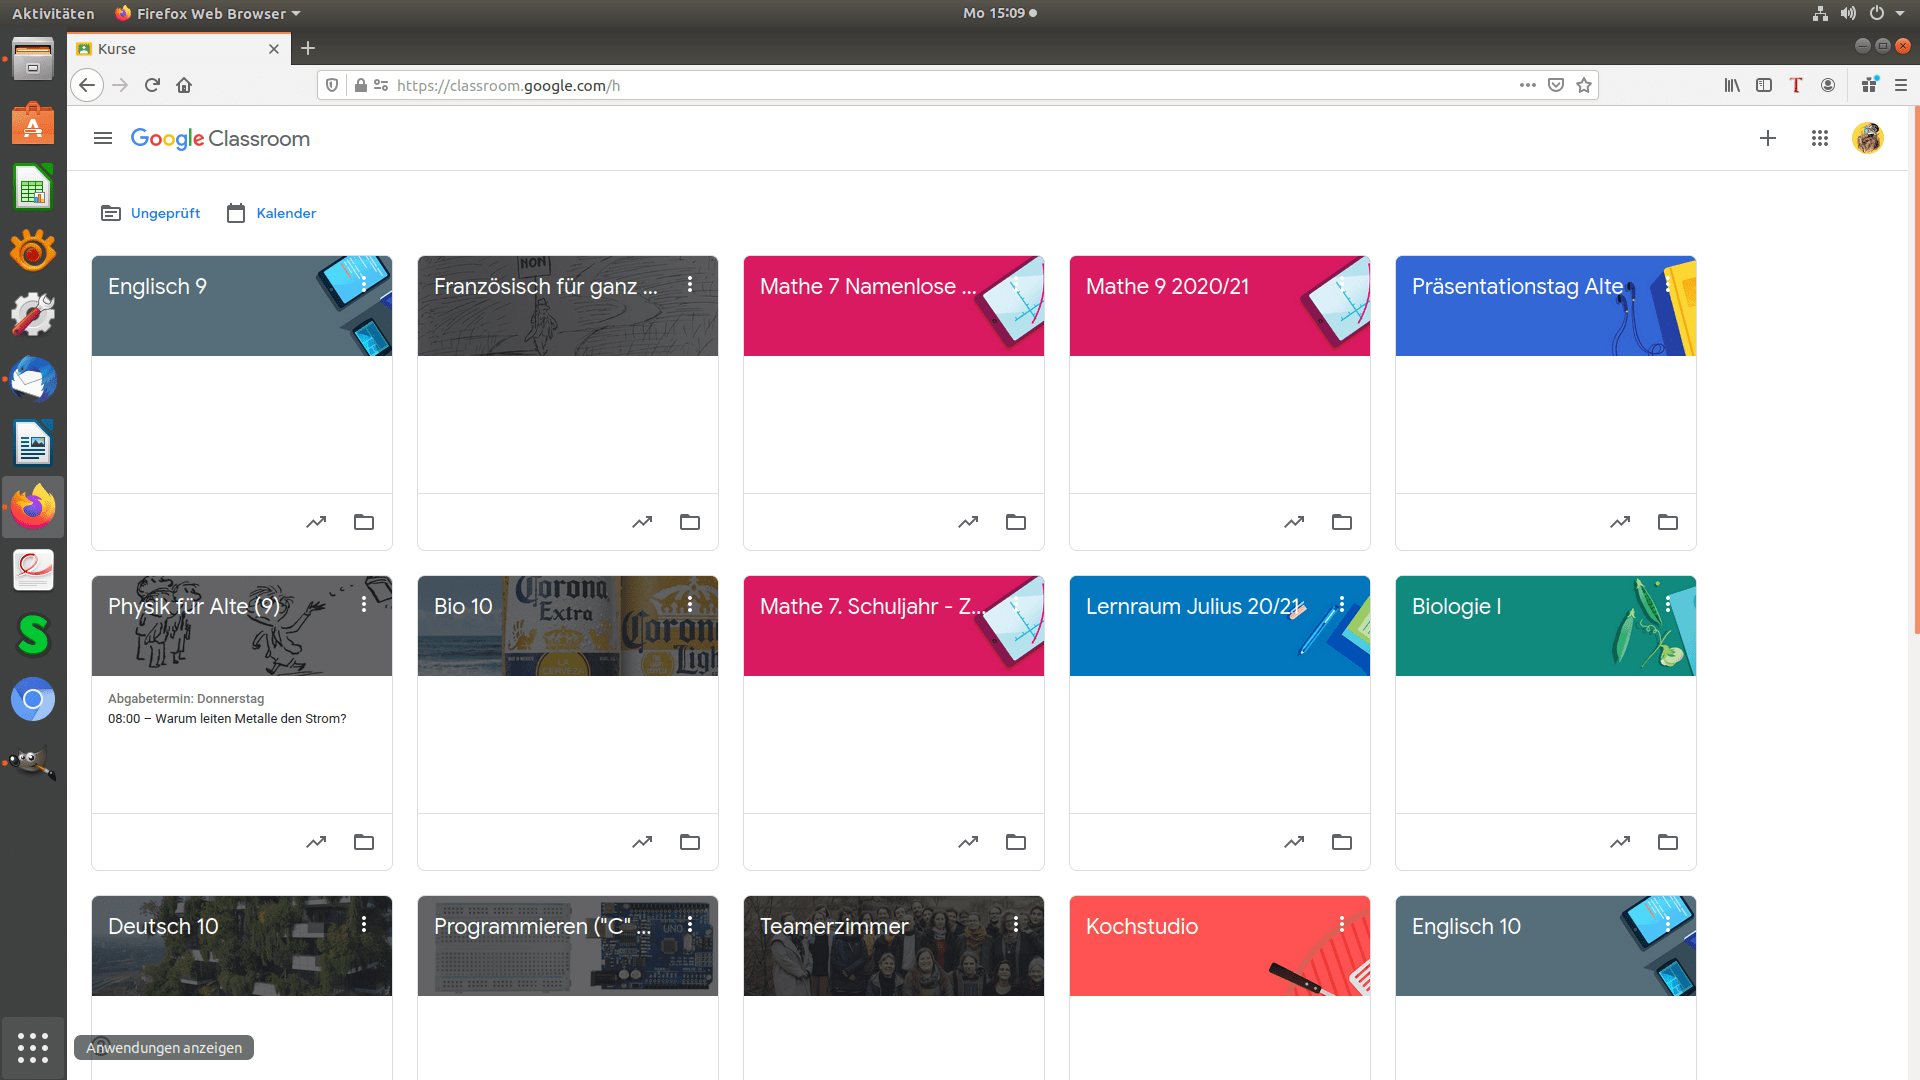Expand three-dot menu on Deutsch 10 card
The width and height of the screenshot is (1920, 1080).
coord(364,925)
